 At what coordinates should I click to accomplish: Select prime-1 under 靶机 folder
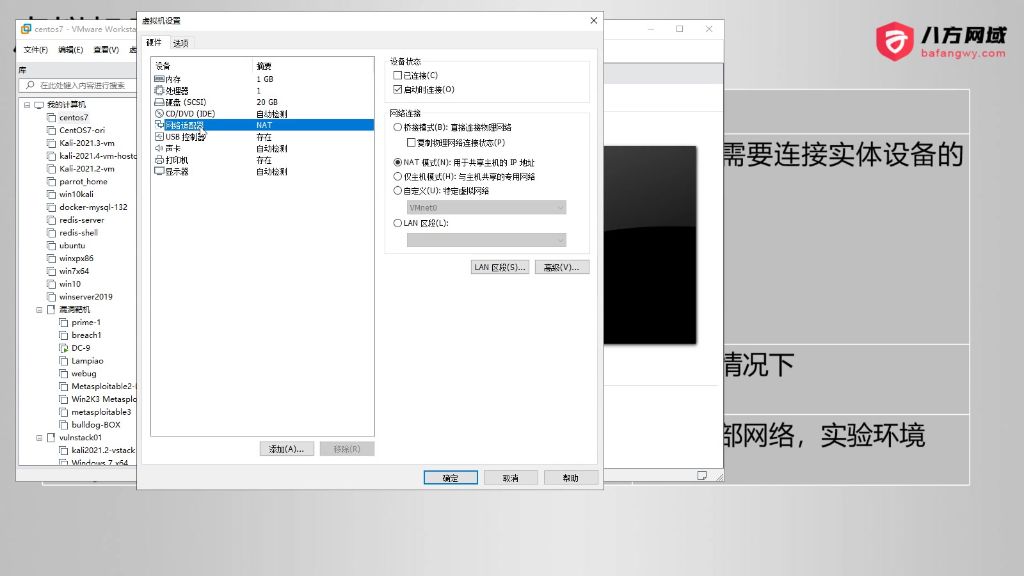(86, 322)
